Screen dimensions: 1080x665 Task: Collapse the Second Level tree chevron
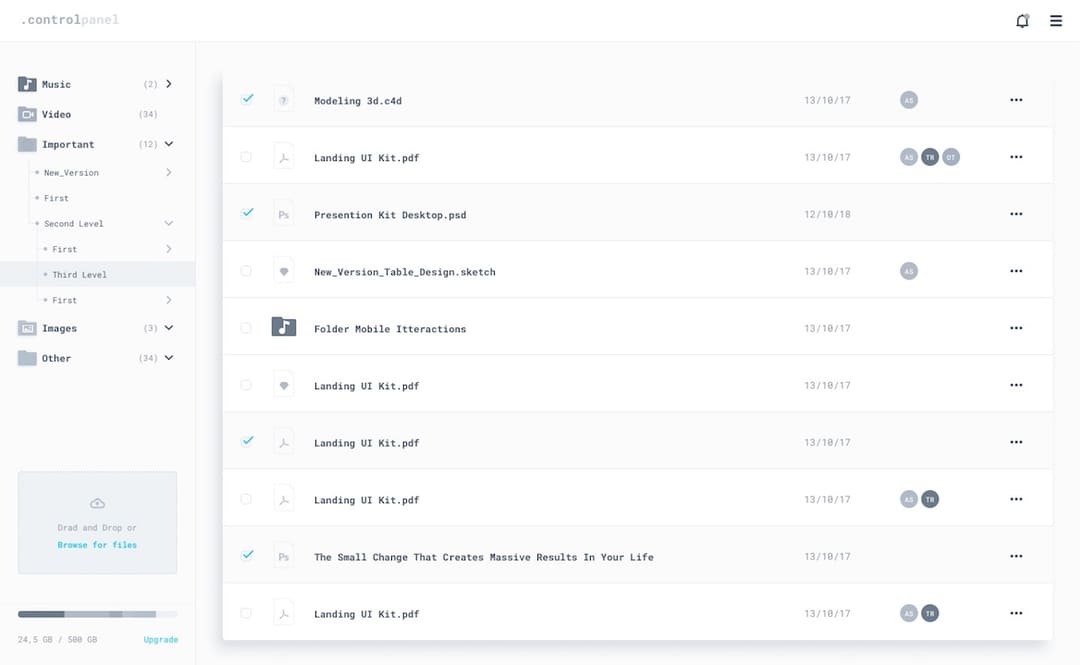coord(168,222)
